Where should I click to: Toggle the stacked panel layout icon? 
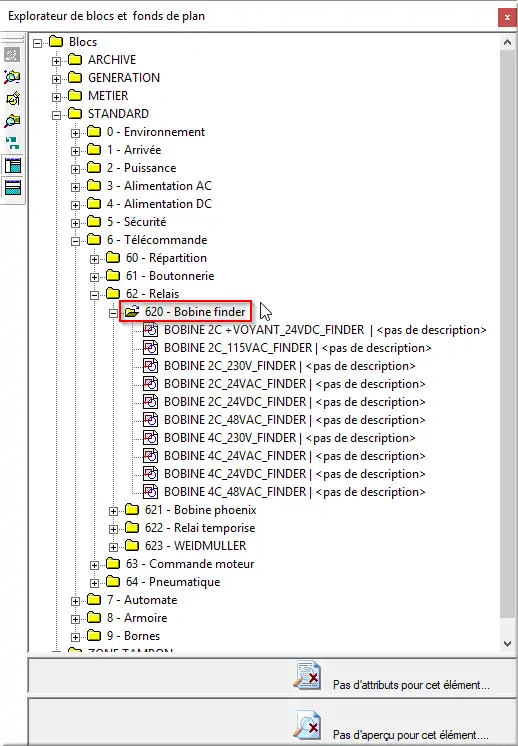tap(12, 187)
